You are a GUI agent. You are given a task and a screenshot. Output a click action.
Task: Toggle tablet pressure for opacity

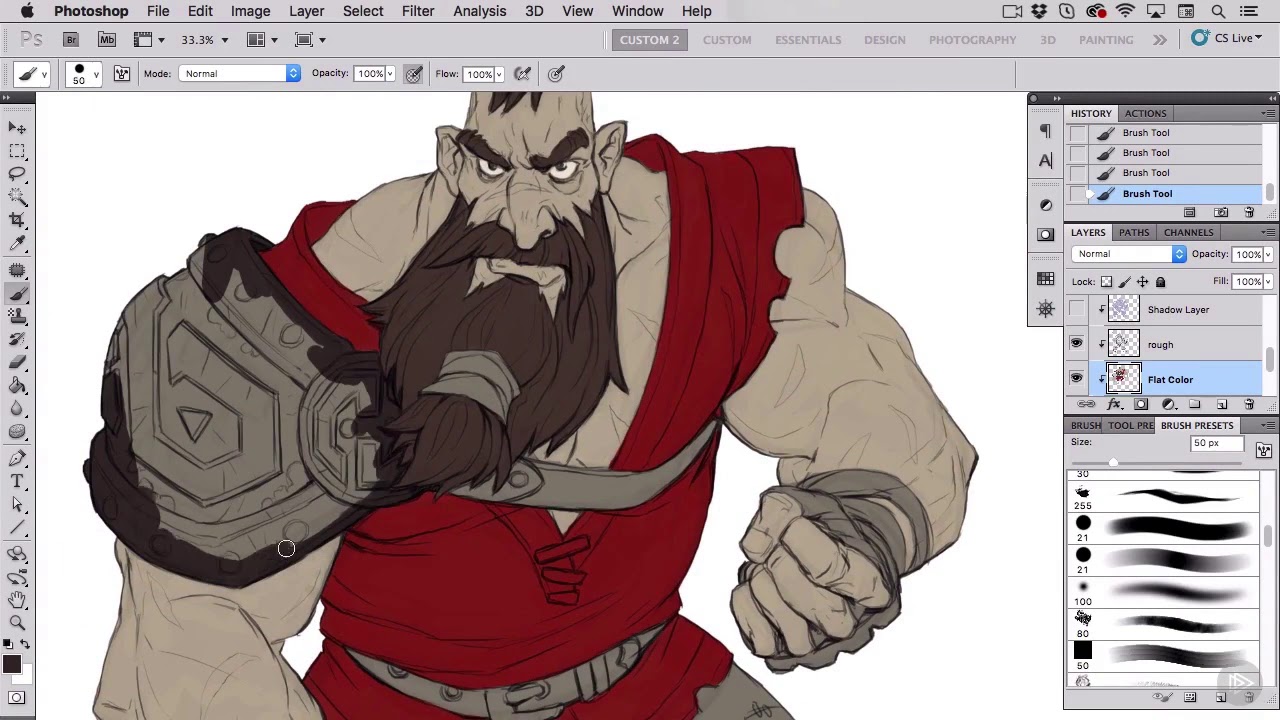tap(413, 74)
